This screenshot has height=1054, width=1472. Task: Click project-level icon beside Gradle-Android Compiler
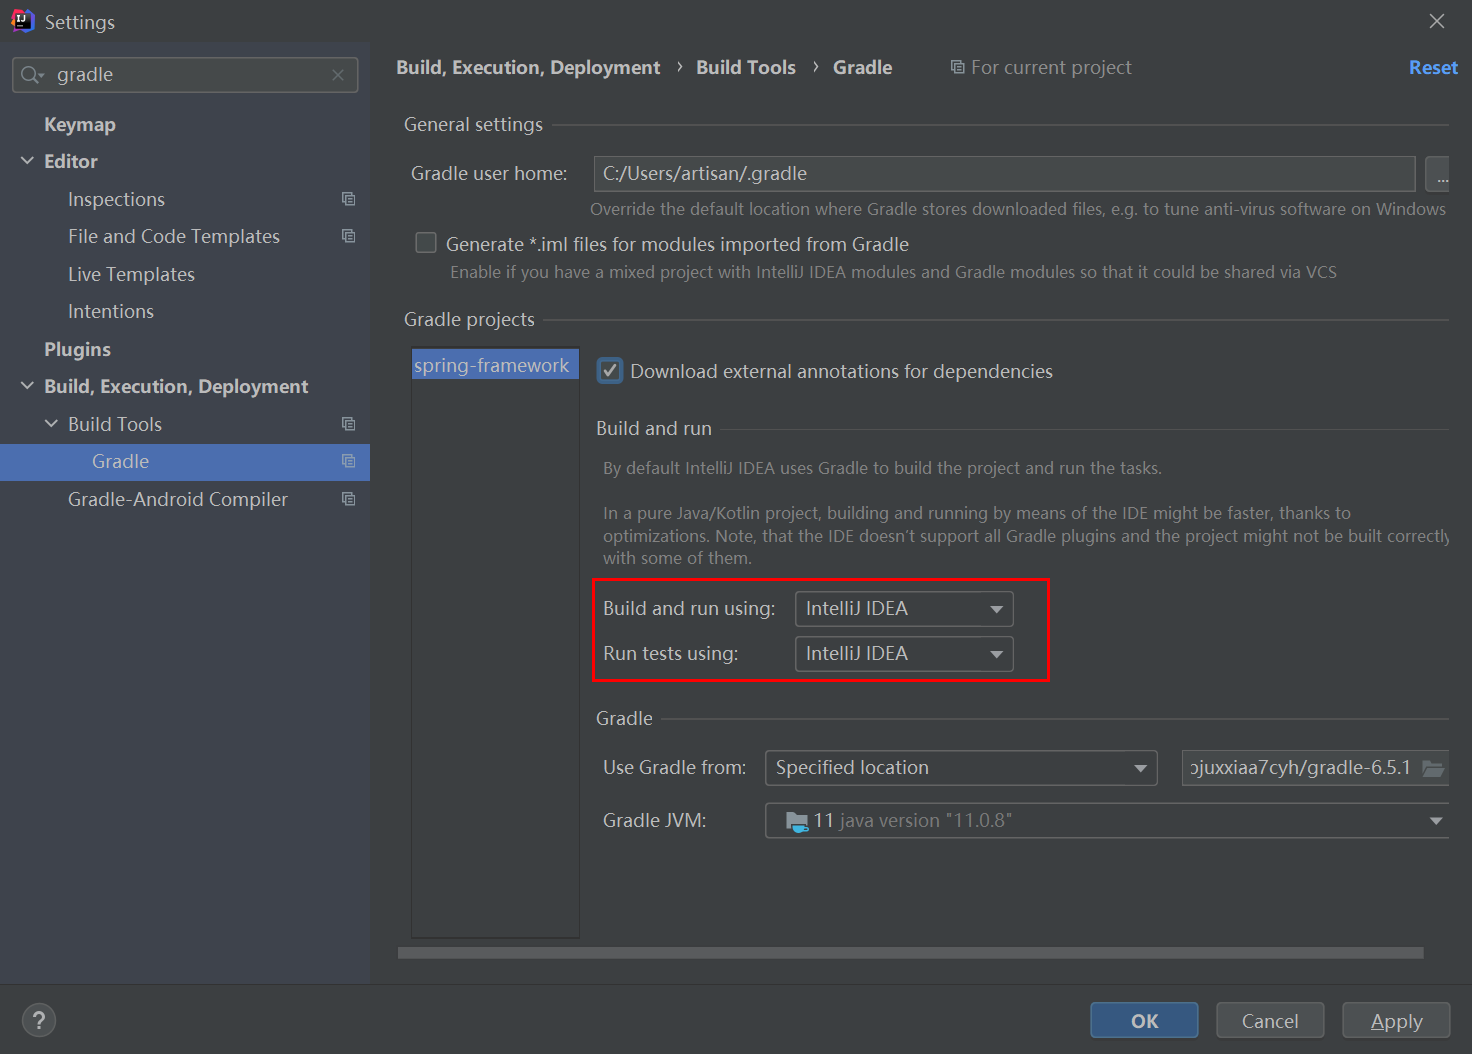tap(348, 499)
